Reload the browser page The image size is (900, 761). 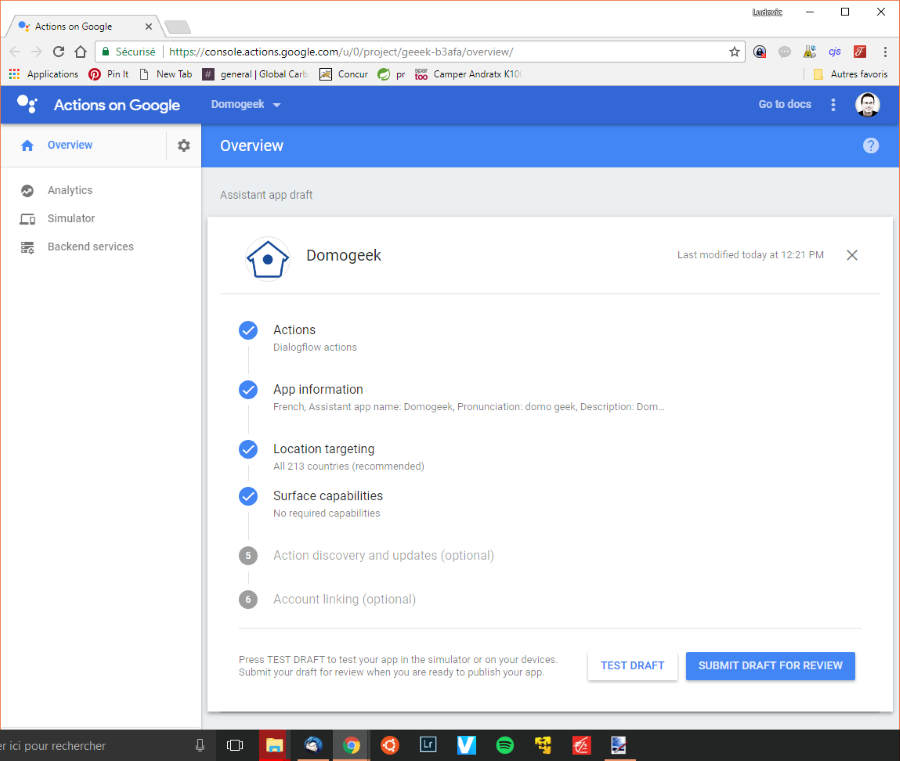point(59,52)
